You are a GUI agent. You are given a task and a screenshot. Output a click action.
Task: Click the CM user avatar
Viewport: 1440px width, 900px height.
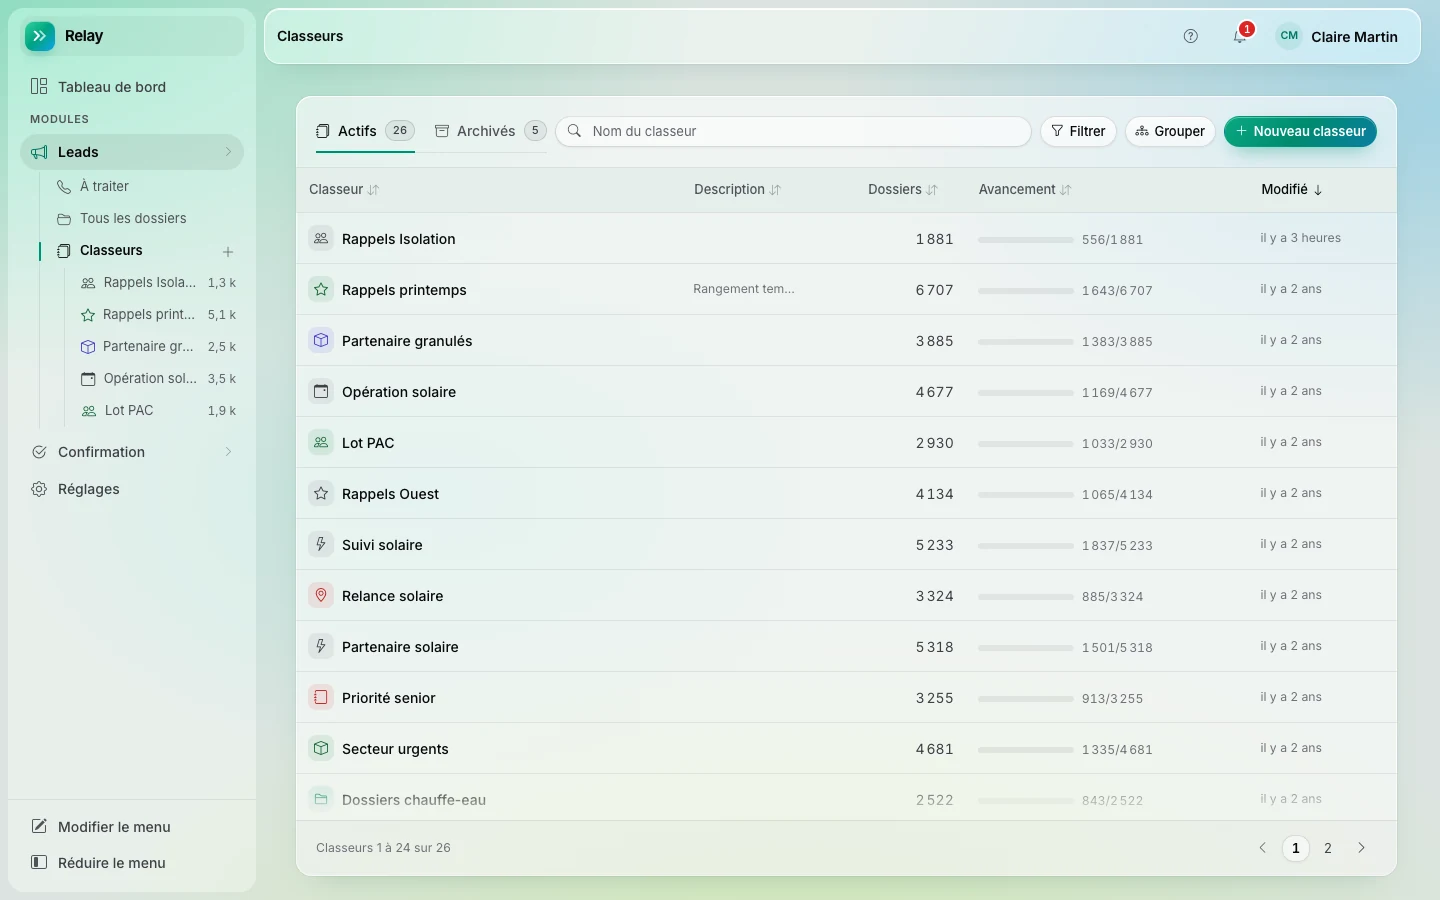click(x=1289, y=36)
